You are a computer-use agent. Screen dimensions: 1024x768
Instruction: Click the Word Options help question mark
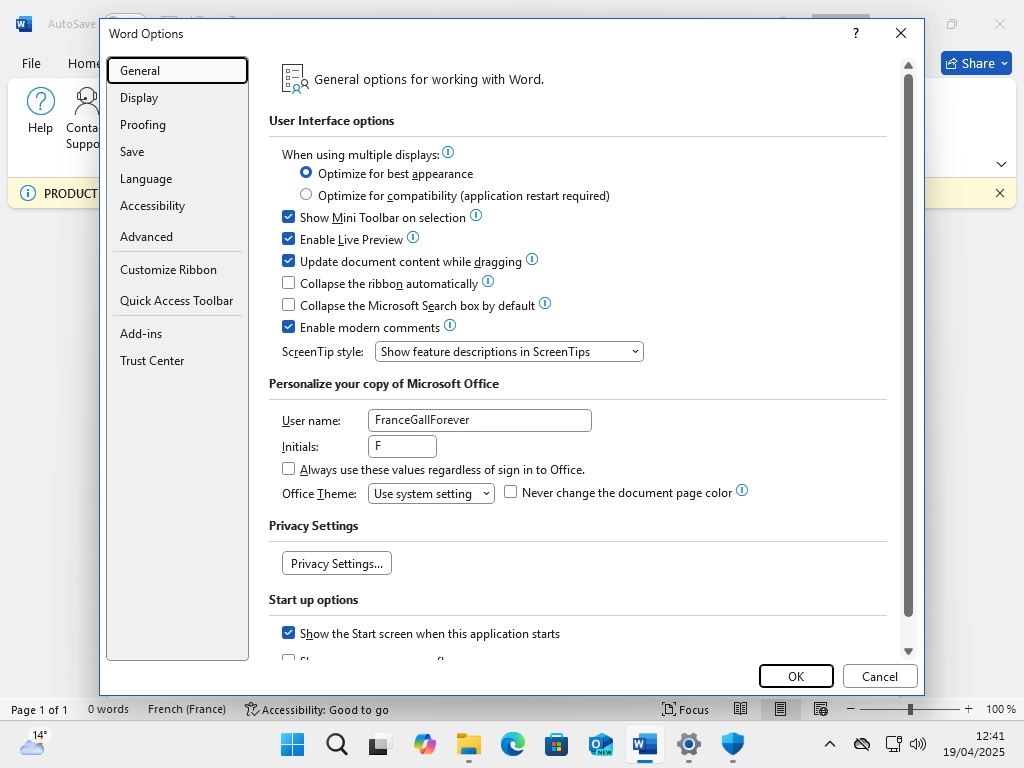pyautogui.click(x=855, y=33)
